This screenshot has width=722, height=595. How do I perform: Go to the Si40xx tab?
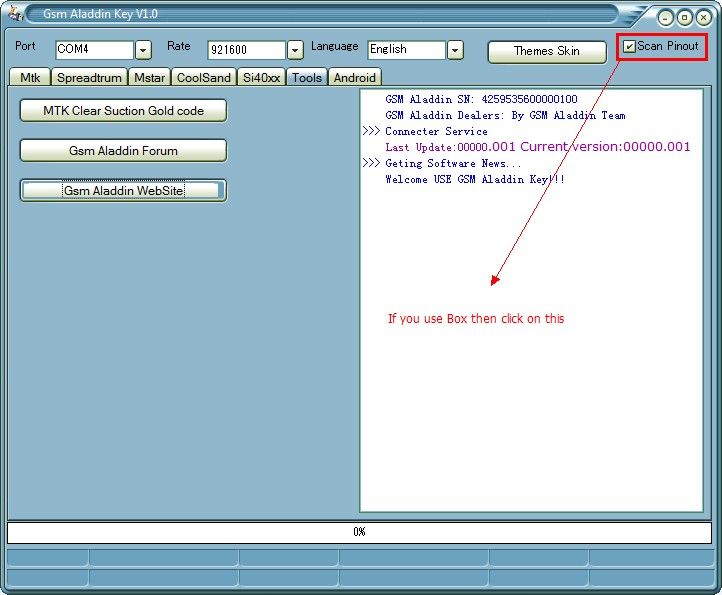point(261,77)
